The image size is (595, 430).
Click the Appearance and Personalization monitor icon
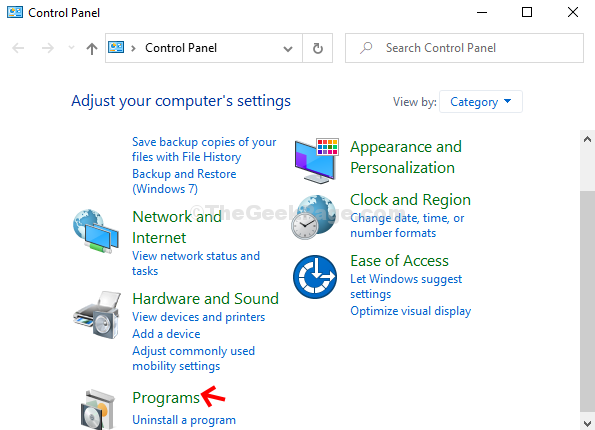click(x=316, y=161)
